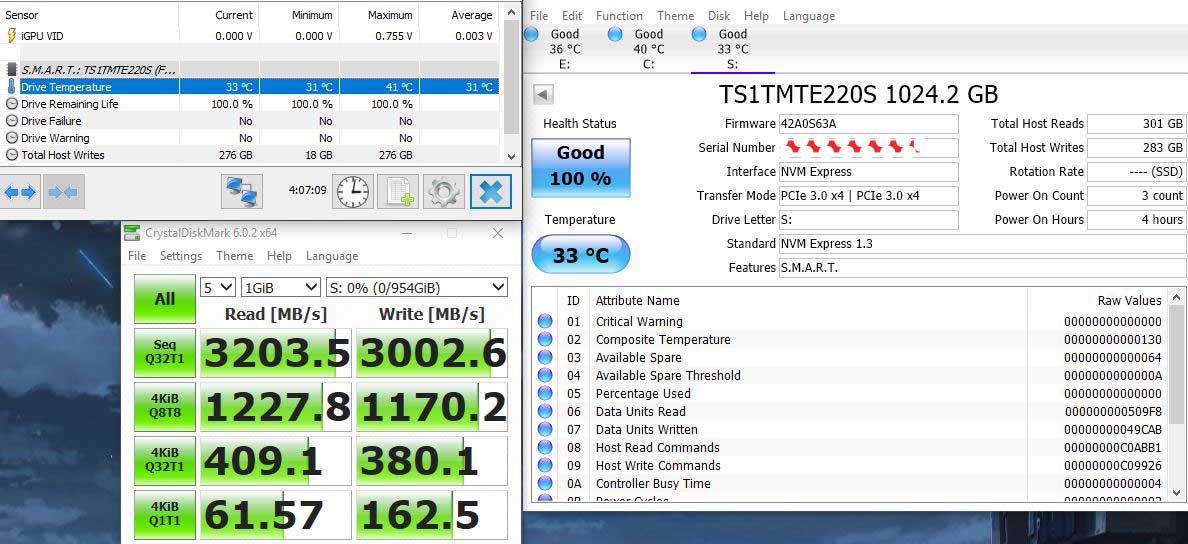This screenshot has width=1188, height=544.
Task: Click Composite Temperature blue status orb
Action: tap(545, 339)
